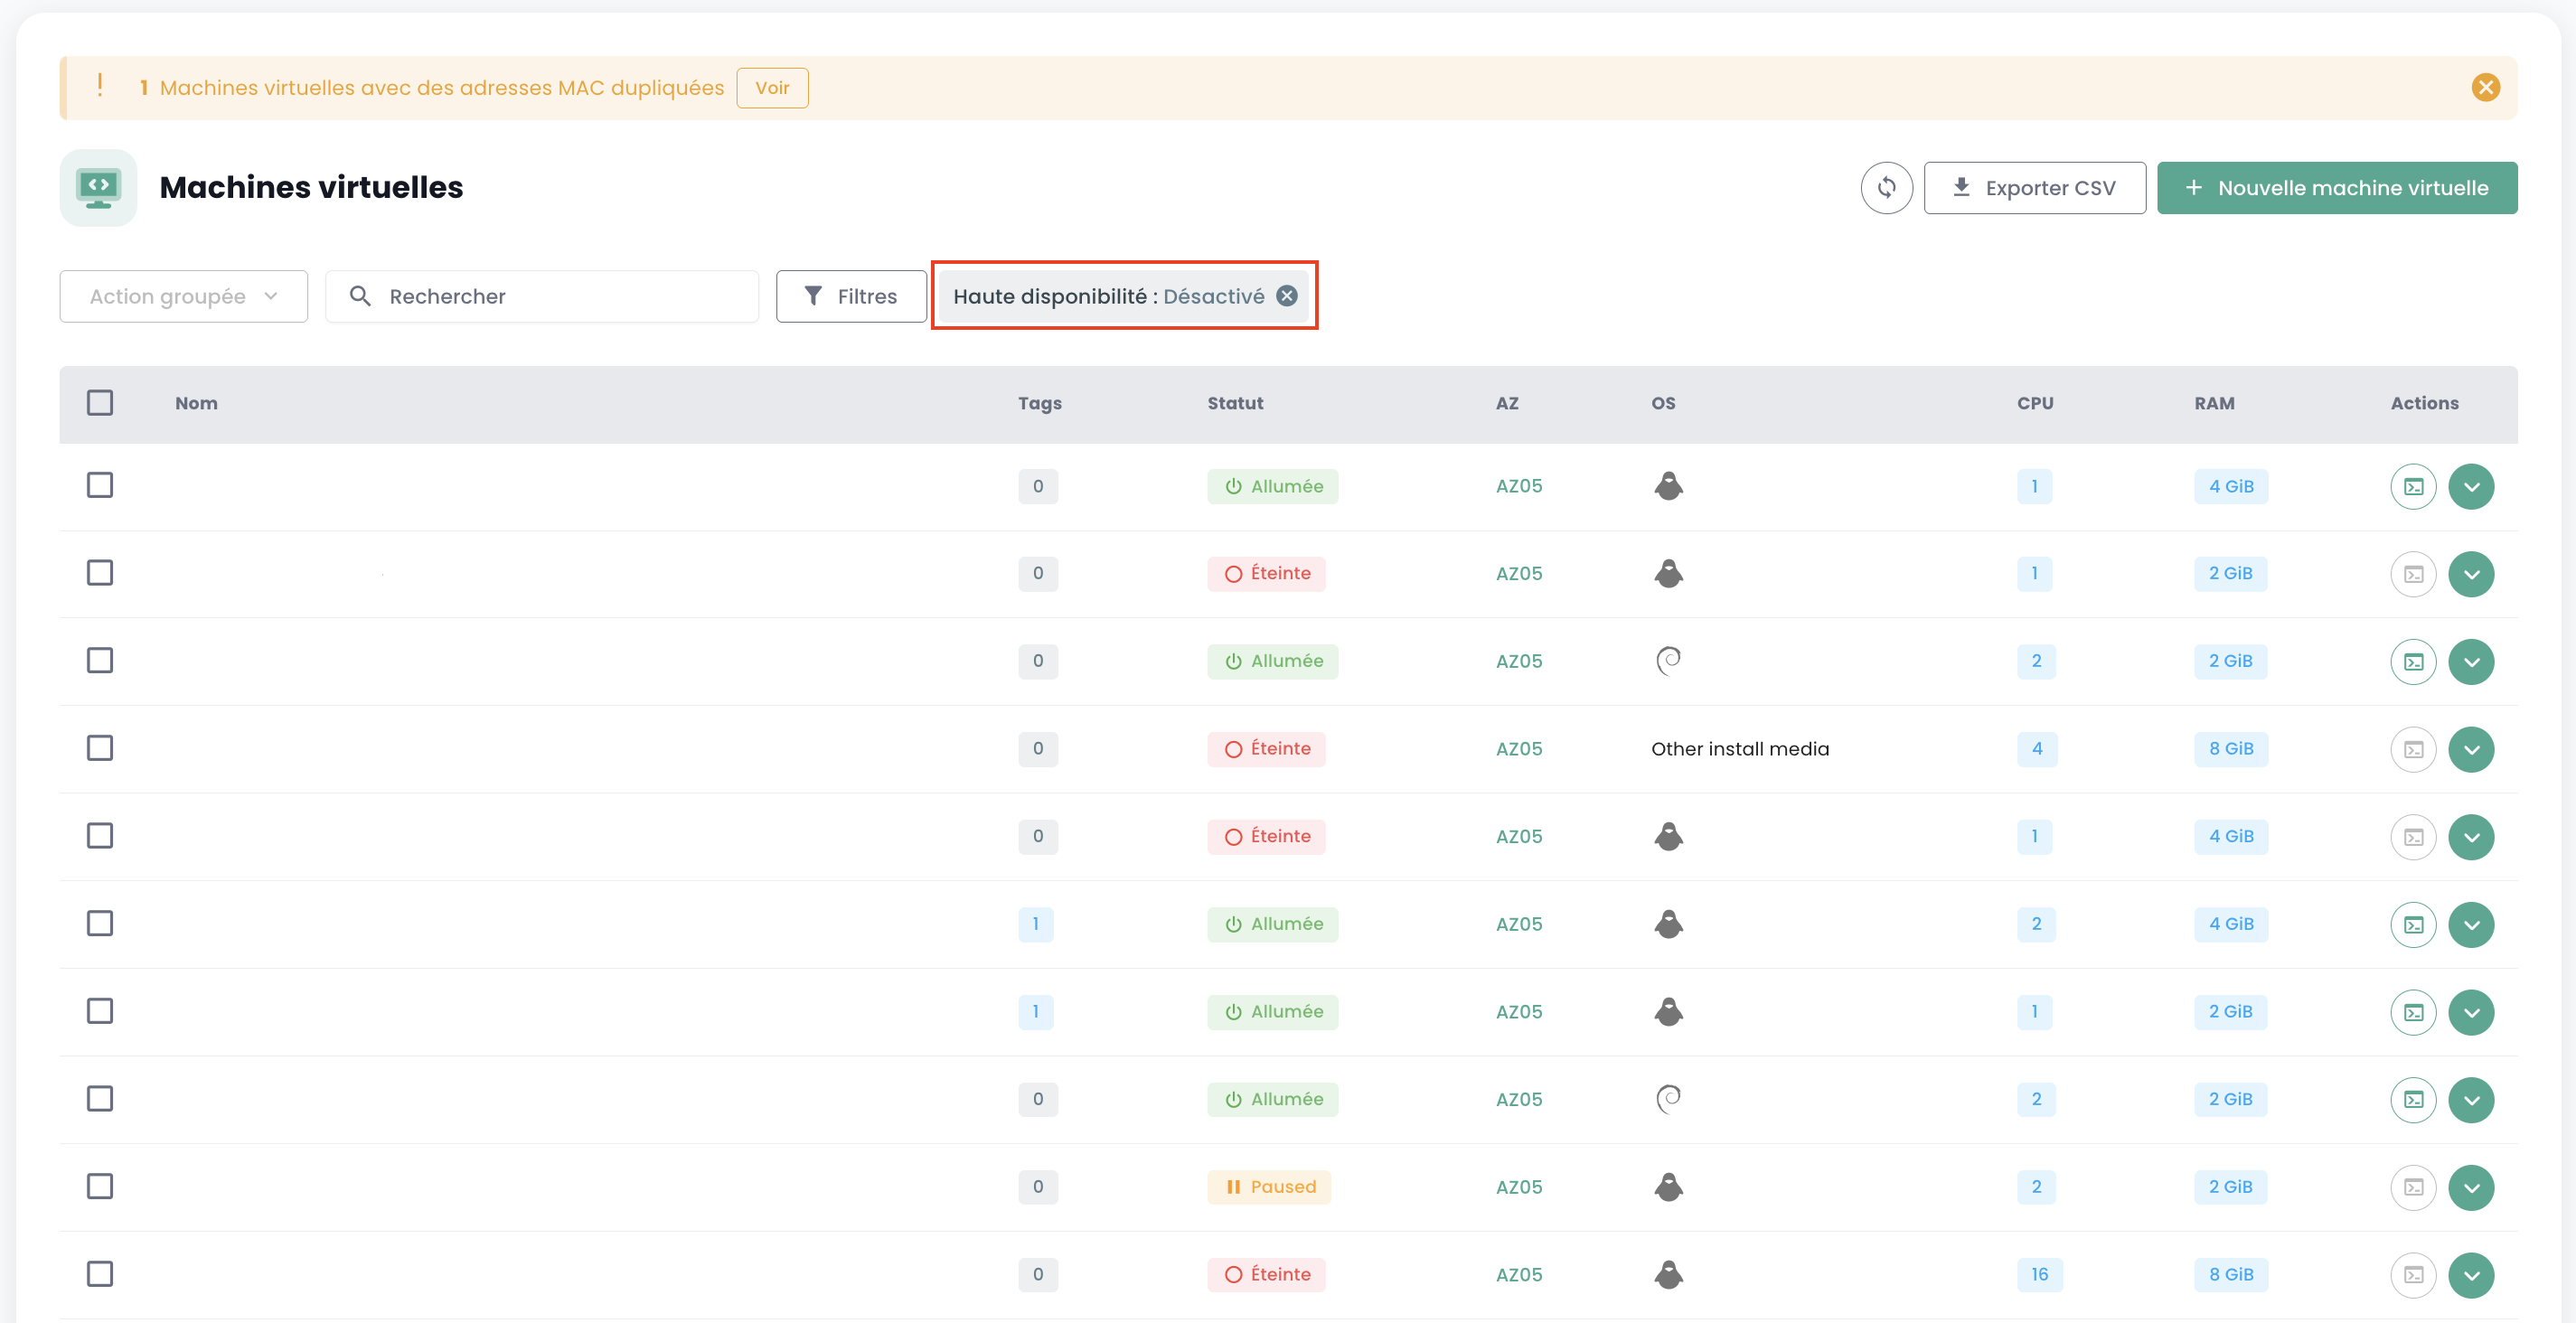Check the first VM row checkbox
This screenshot has width=2576, height=1323.
click(100, 486)
